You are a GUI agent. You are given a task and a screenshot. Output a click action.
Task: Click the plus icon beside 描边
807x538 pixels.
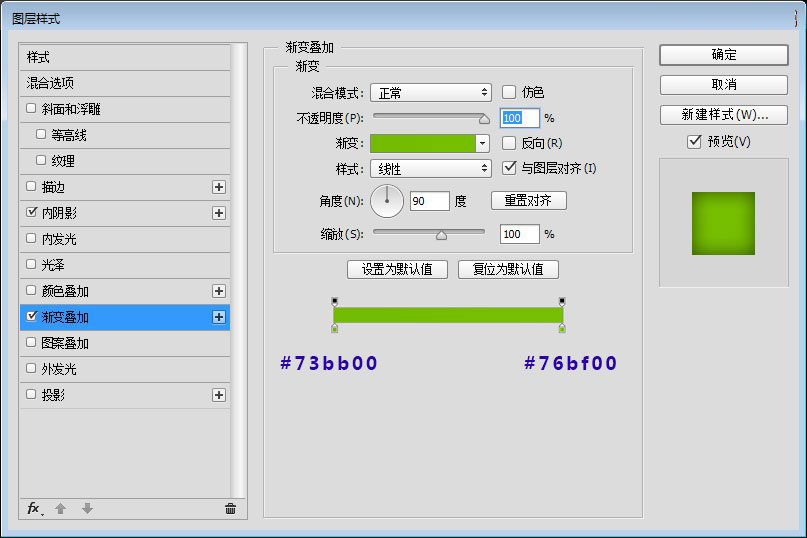tap(219, 187)
